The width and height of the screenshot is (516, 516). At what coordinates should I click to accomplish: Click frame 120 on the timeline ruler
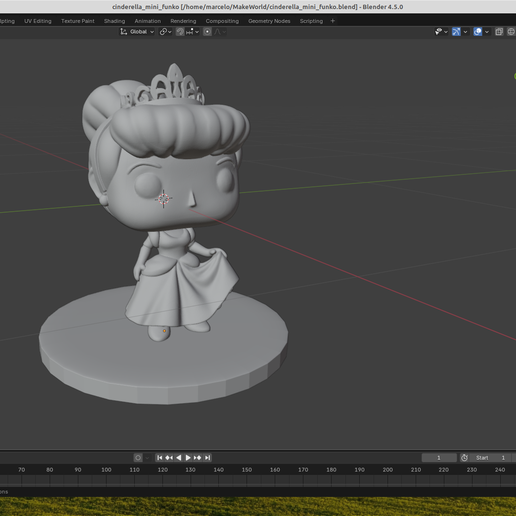163,470
